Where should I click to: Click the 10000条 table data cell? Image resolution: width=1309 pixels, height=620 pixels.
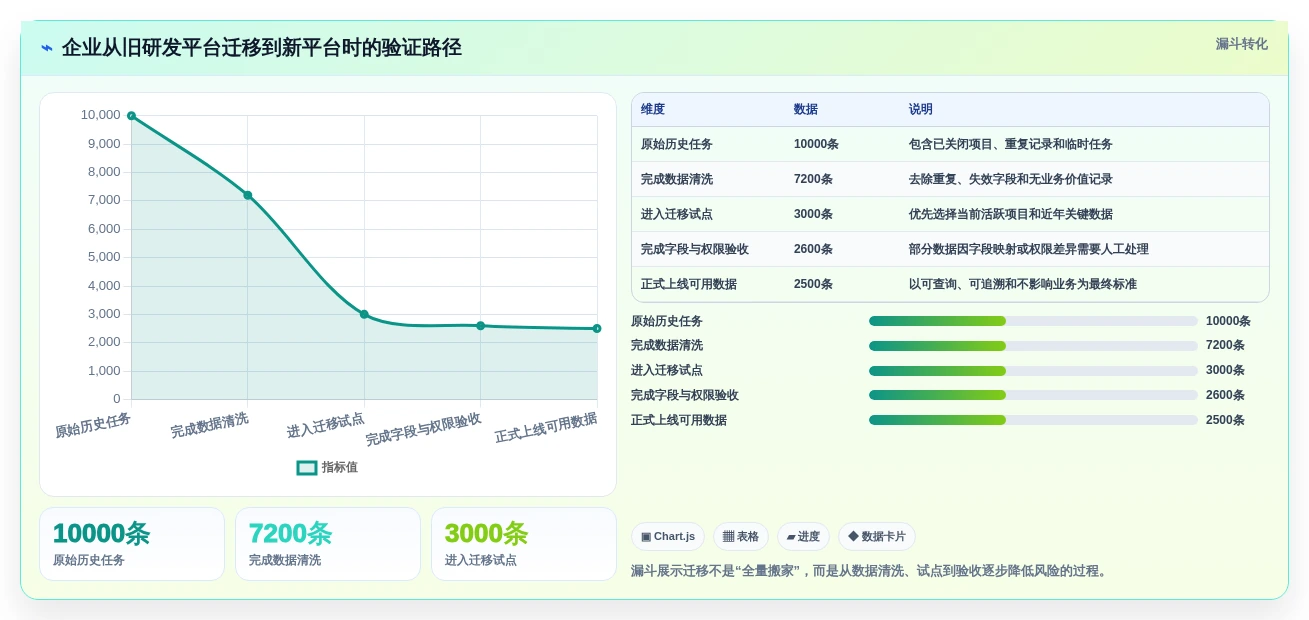click(816, 144)
